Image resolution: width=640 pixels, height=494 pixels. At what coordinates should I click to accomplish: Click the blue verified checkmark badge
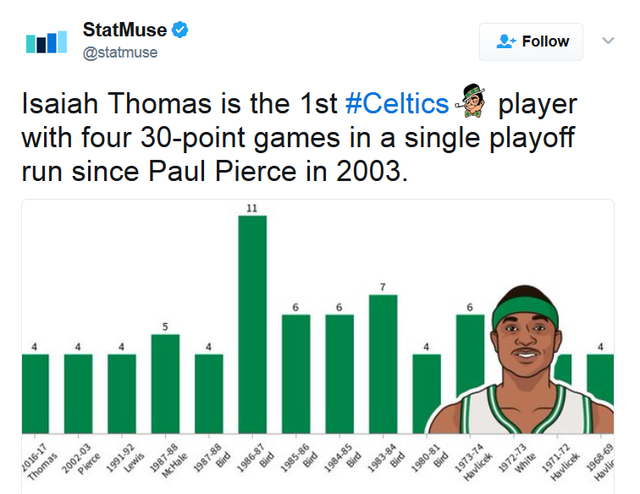point(180,30)
